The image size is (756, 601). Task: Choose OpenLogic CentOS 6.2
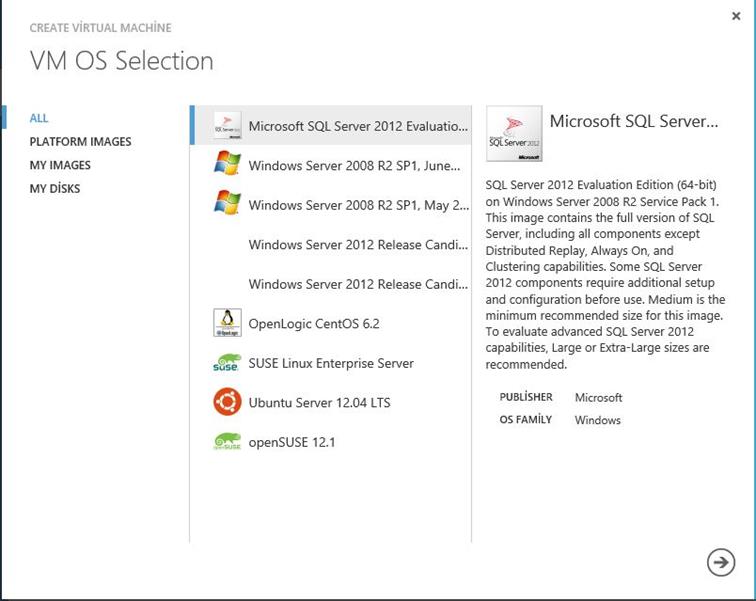[332, 323]
